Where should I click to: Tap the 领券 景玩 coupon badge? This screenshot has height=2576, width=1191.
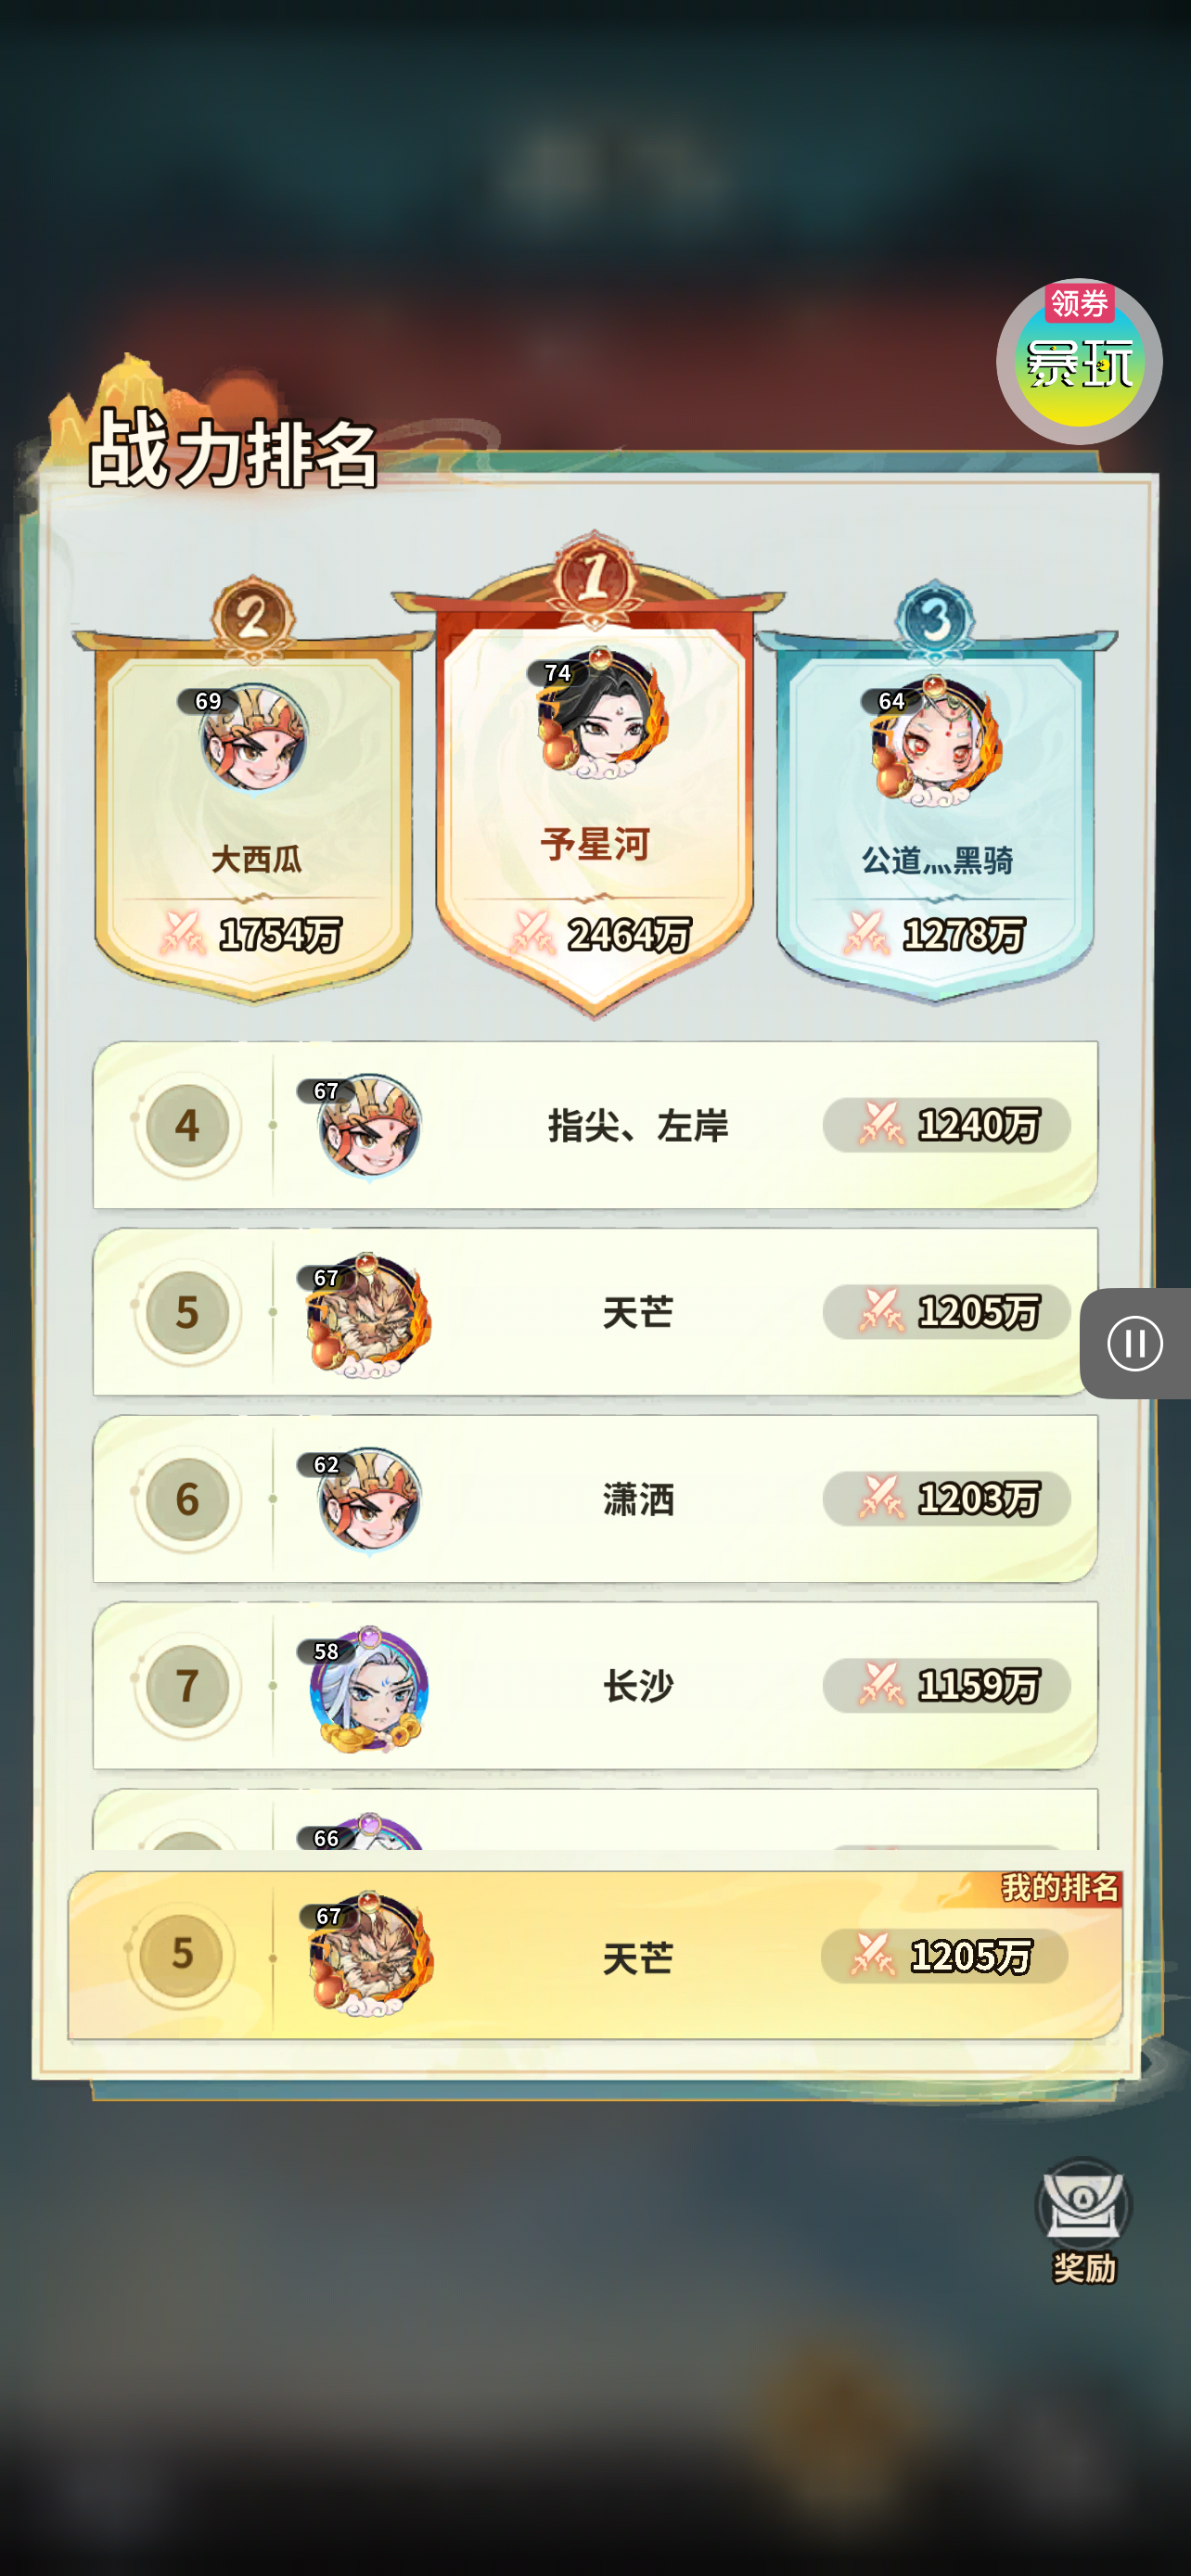tap(1079, 361)
